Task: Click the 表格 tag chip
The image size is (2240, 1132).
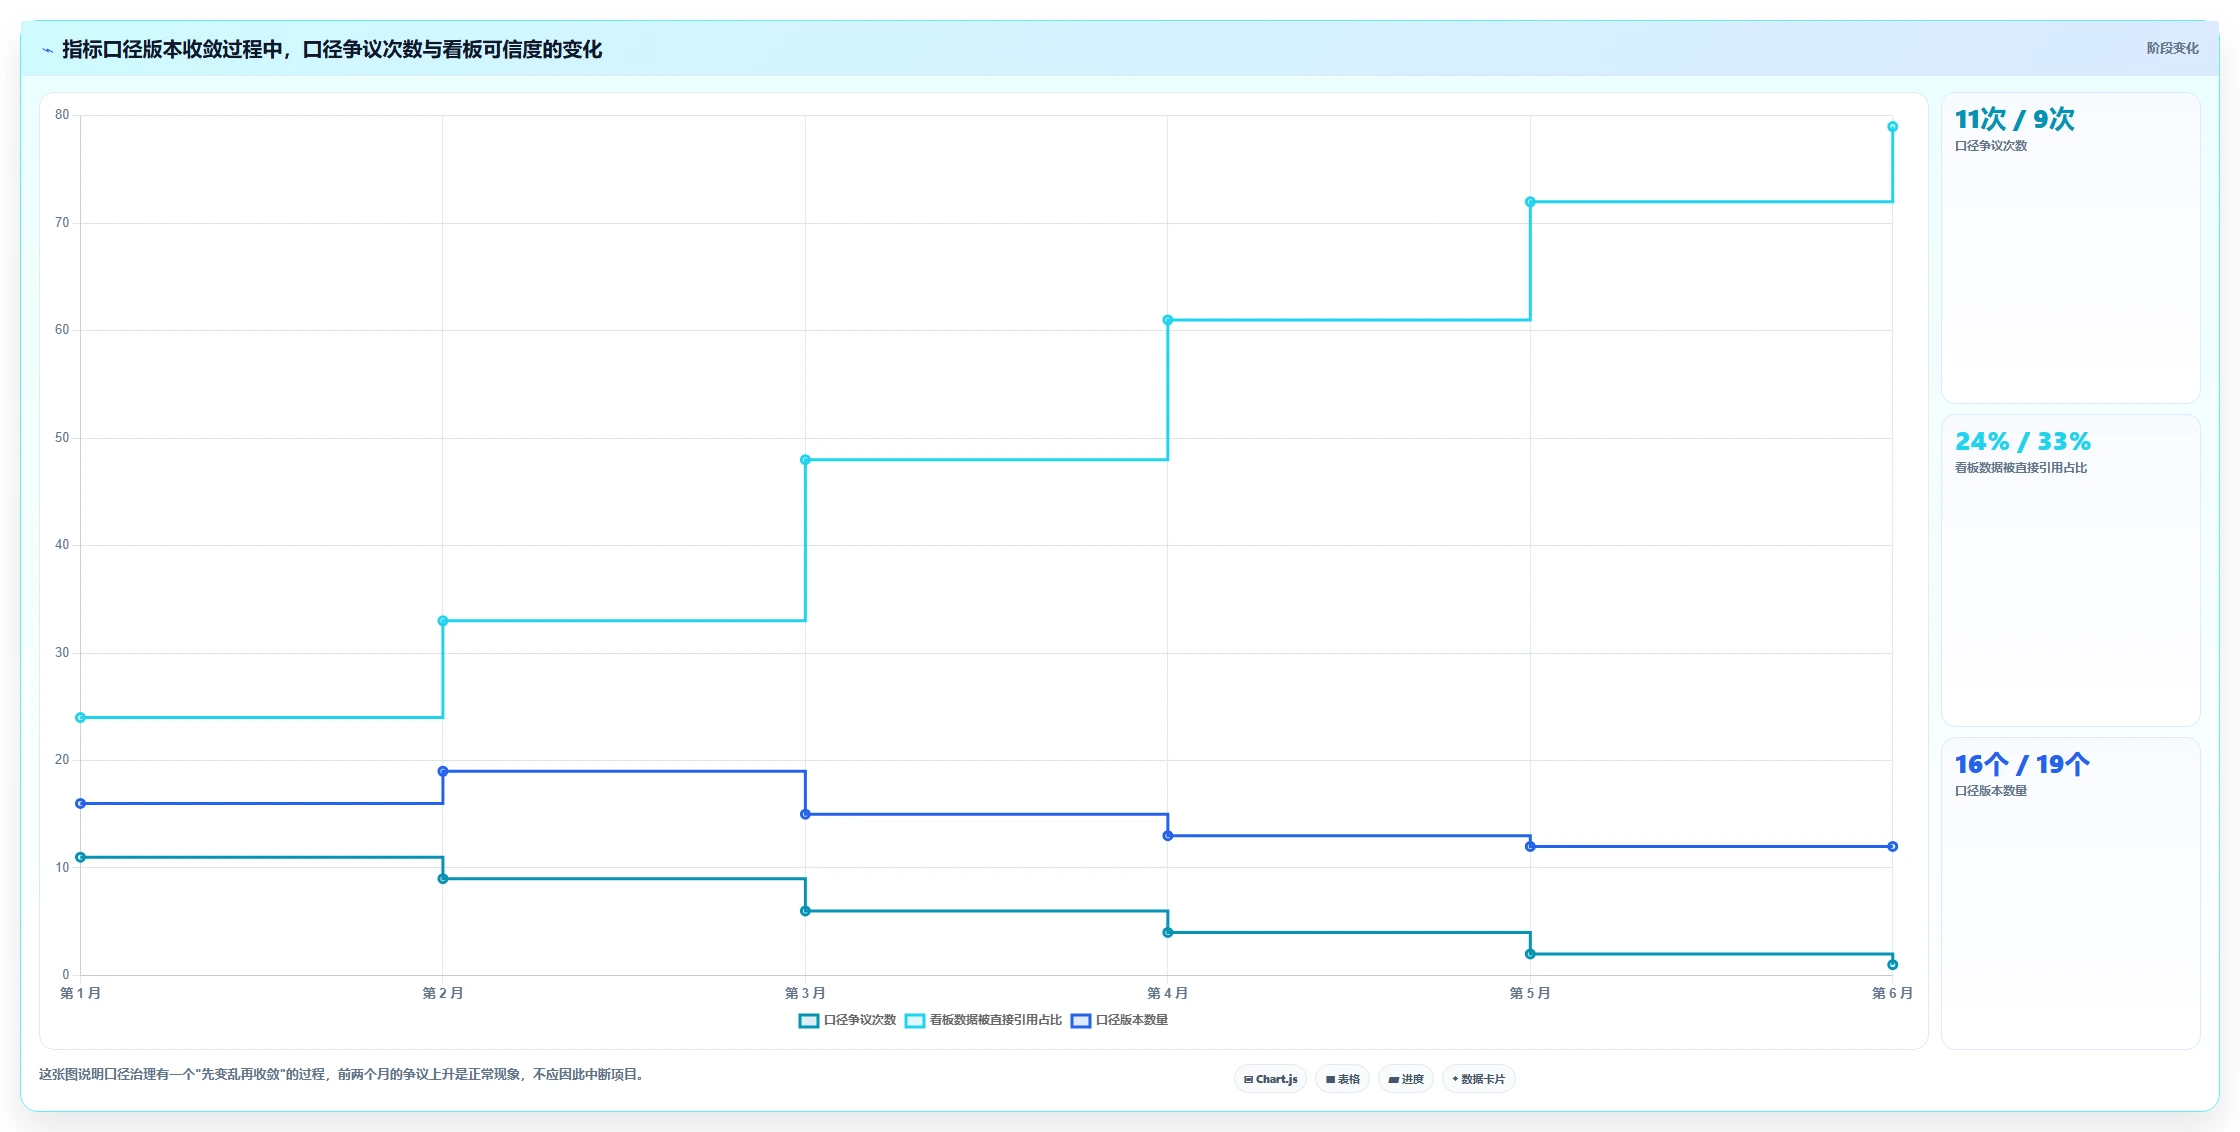Action: [1342, 1079]
